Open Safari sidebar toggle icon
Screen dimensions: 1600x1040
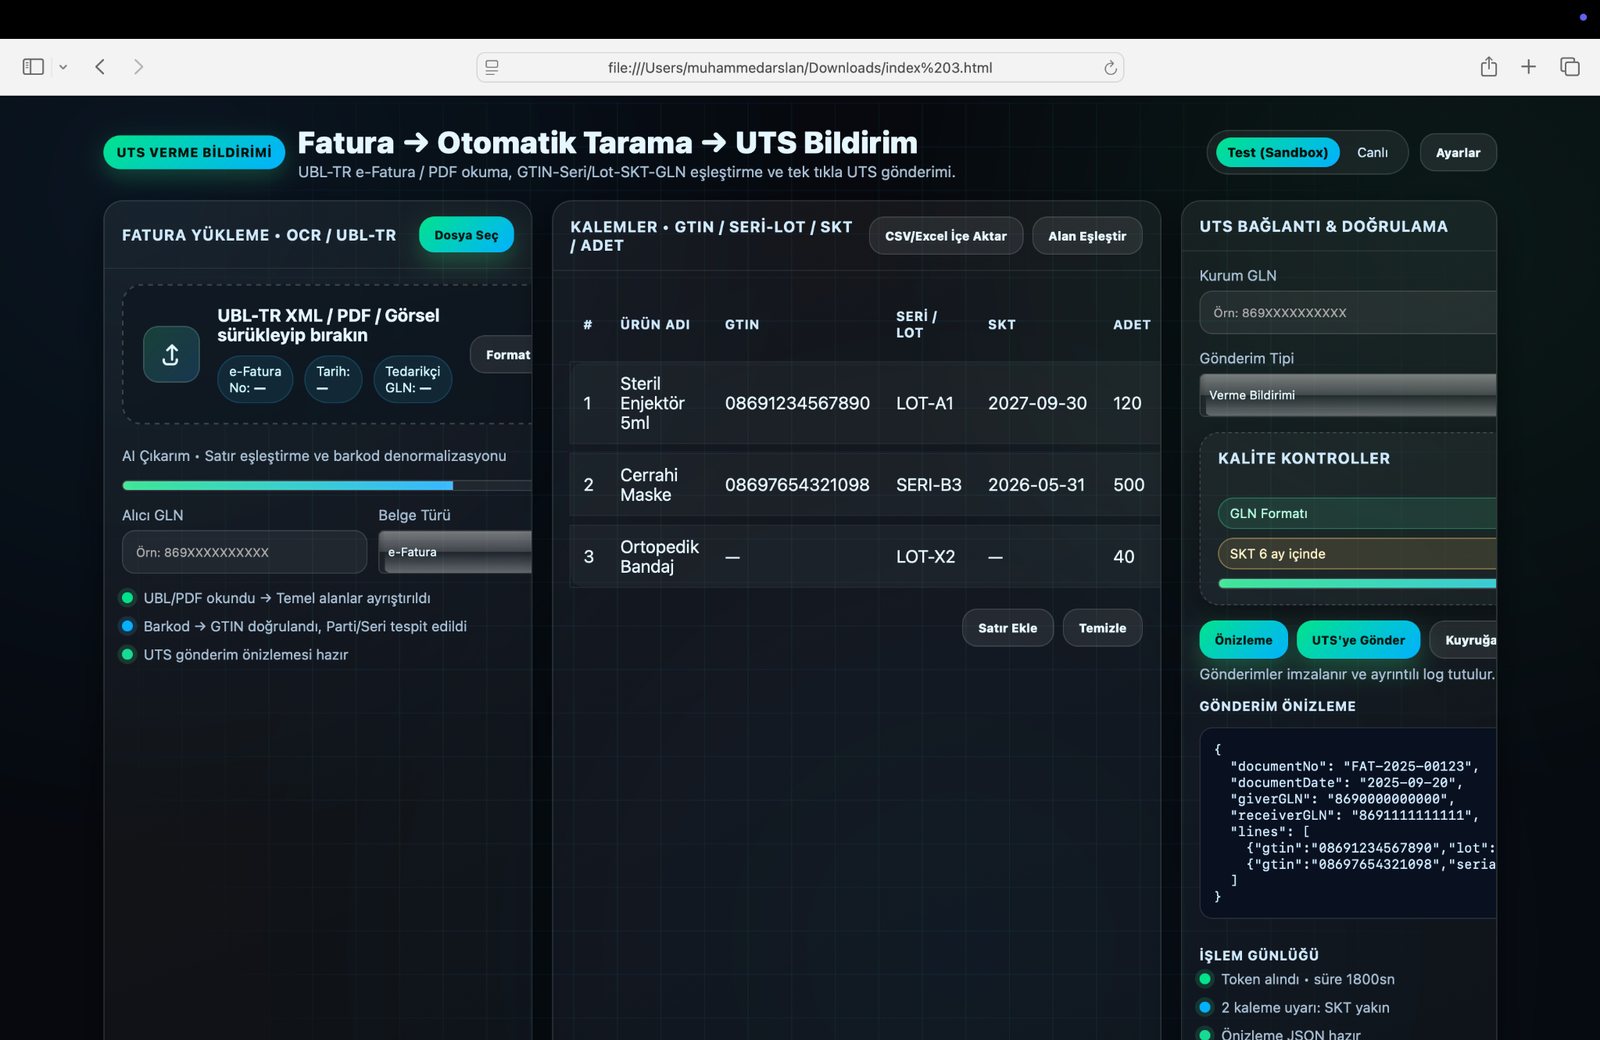33,67
